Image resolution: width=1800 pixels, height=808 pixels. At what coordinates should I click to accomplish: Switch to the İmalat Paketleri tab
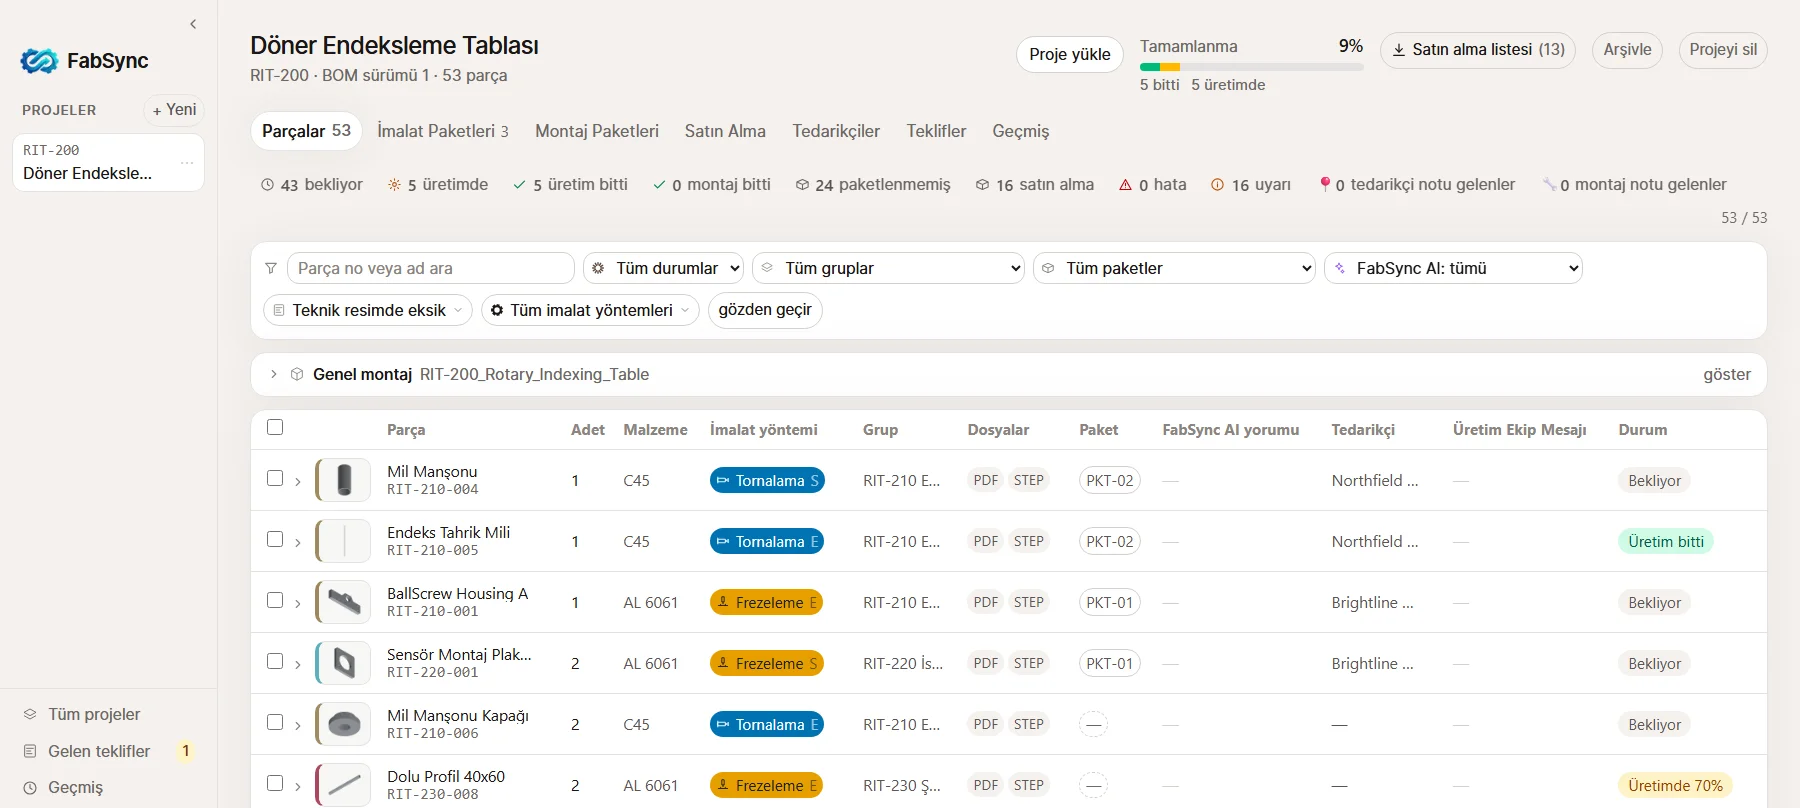pyautogui.click(x=442, y=131)
